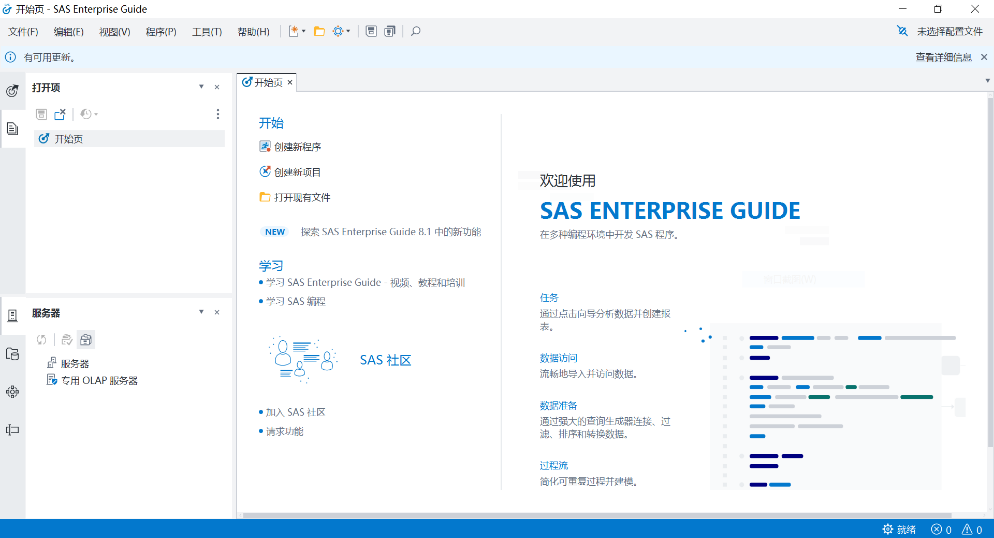The height and width of the screenshot is (538, 994).
Task: Open the tab list arrow at the tab bar's right end
Action: pos(987,81)
